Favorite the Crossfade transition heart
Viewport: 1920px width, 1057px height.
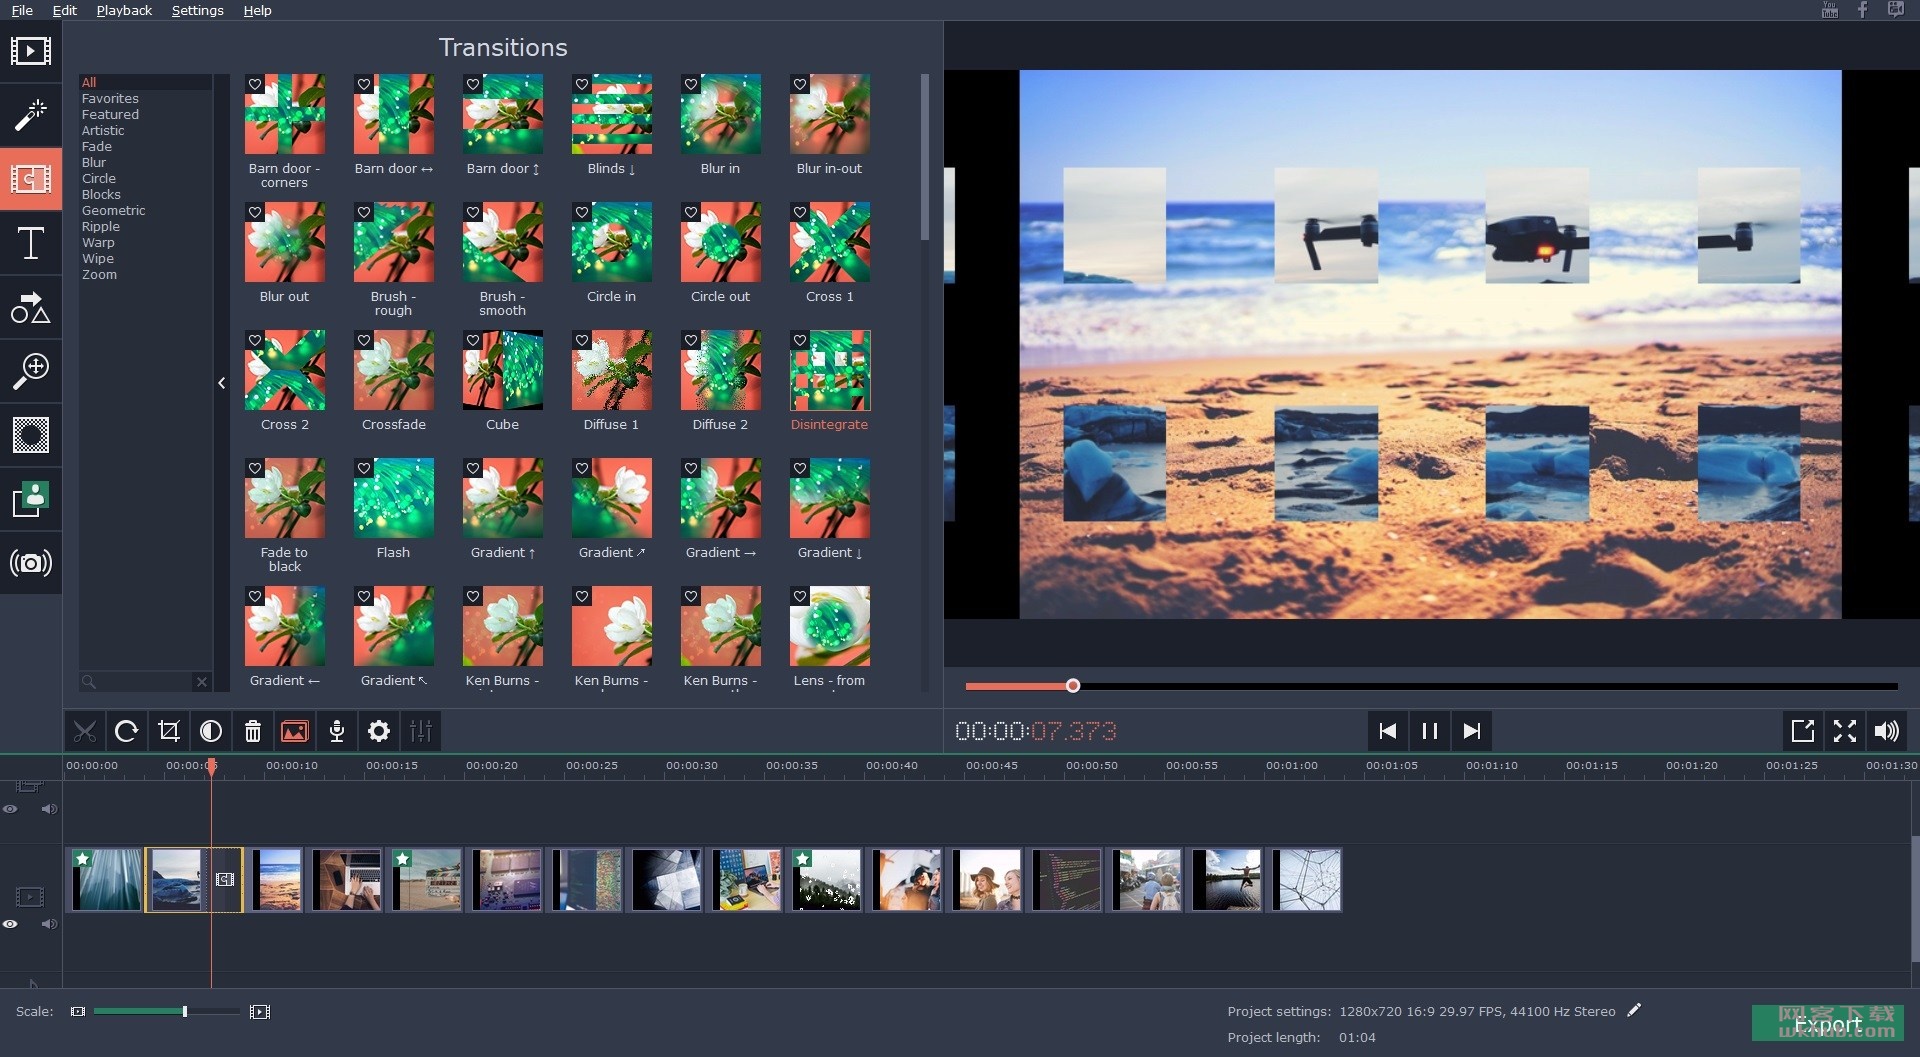point(364,341)
